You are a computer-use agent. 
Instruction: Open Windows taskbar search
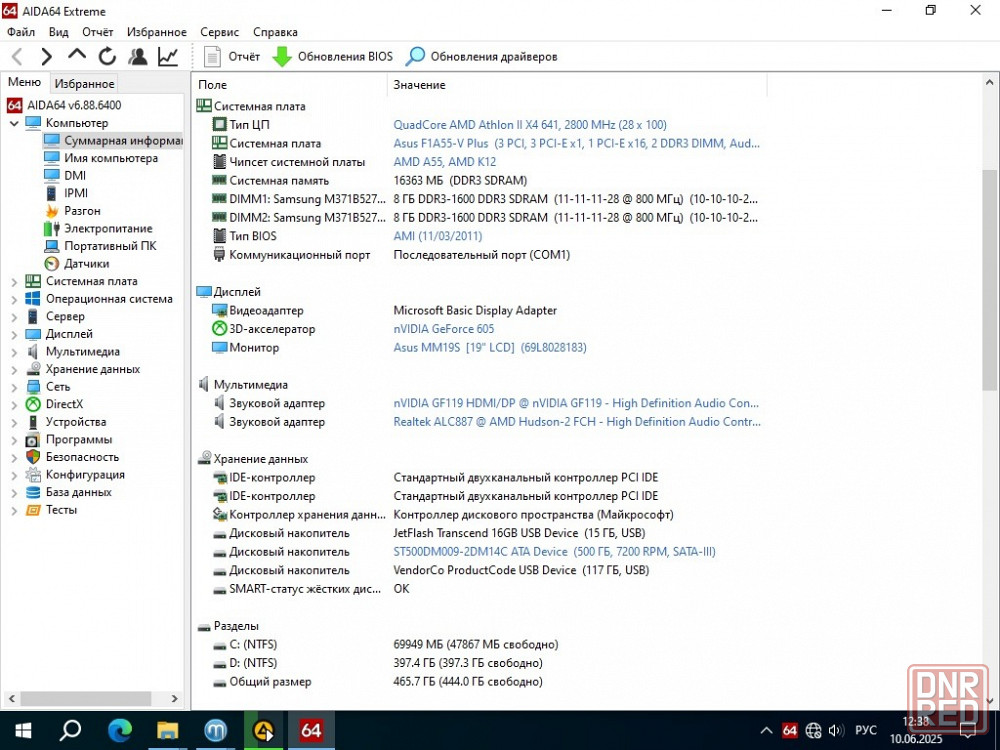click(x=70, y=730)
